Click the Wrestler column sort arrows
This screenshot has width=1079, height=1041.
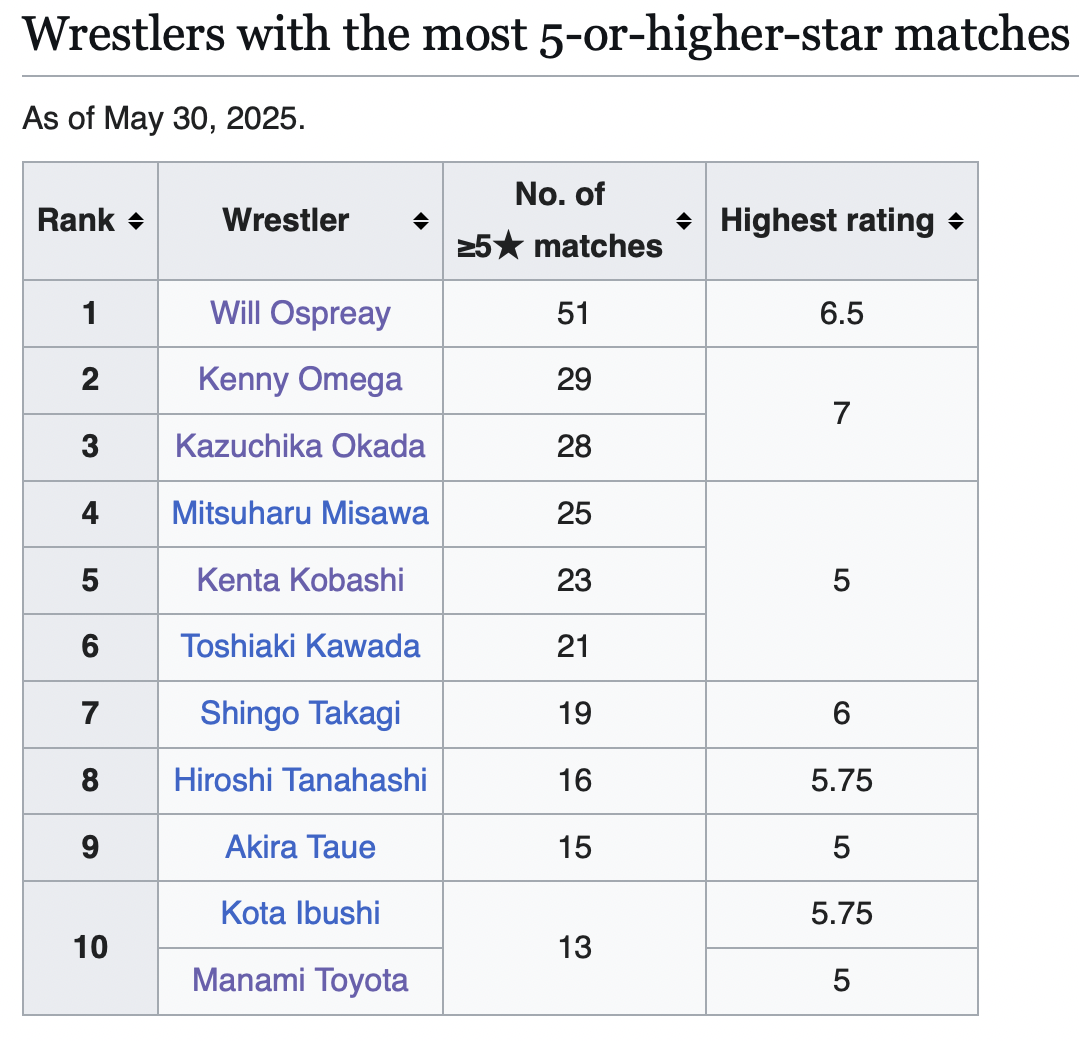click(x=421, y=221)
